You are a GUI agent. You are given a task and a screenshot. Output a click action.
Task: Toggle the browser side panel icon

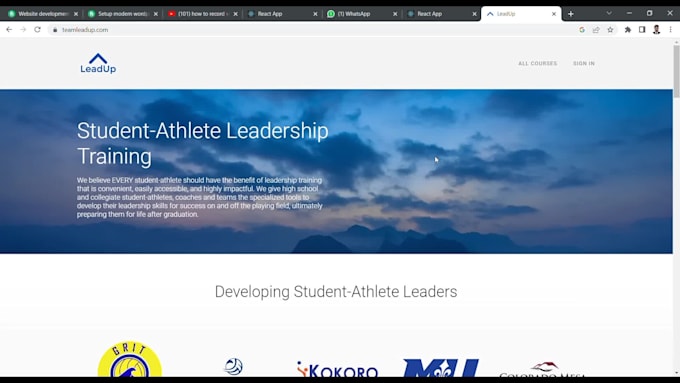pos(642,29)
